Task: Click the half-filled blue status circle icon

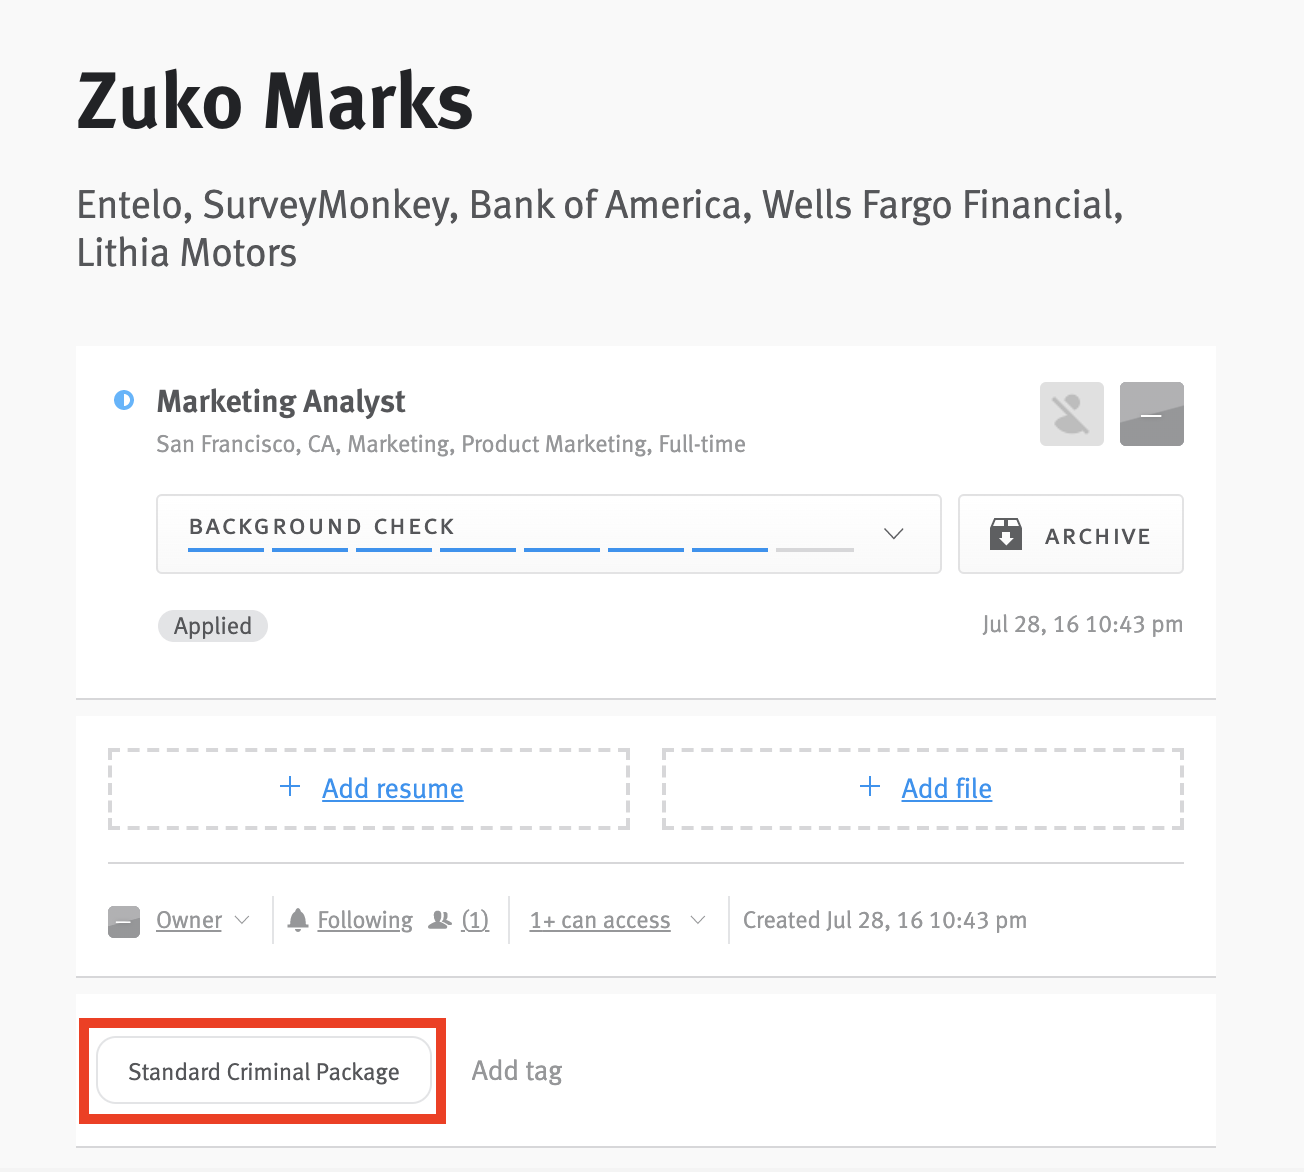Action: tap(124, 401)
